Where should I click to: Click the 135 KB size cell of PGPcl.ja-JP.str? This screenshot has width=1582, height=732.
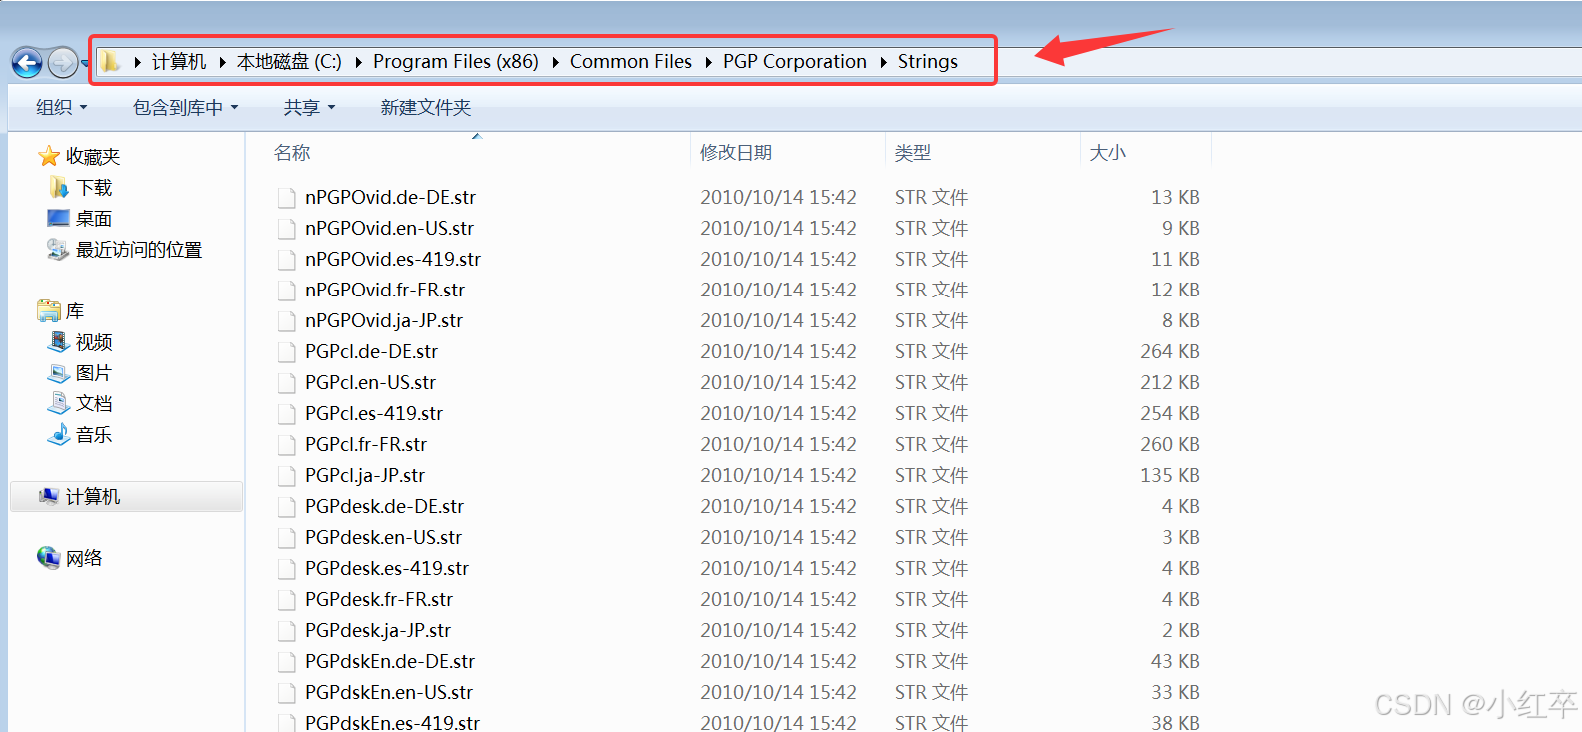point(1170,476)
